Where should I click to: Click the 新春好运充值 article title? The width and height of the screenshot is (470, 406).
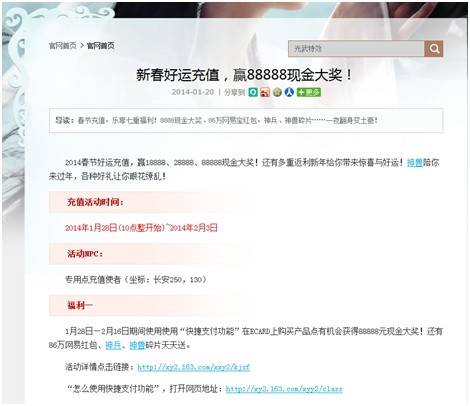[x=244, y=75]
